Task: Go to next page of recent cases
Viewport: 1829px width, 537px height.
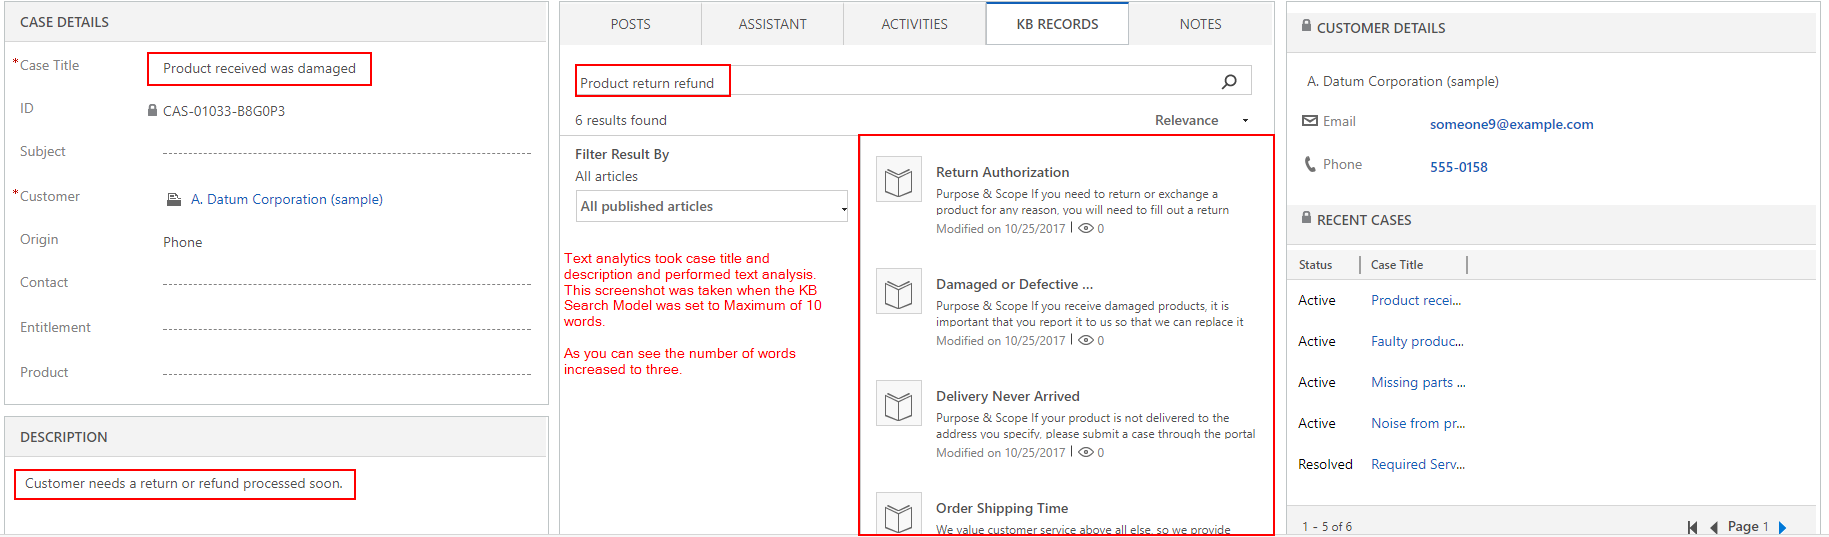Action: click(1782, 527)
